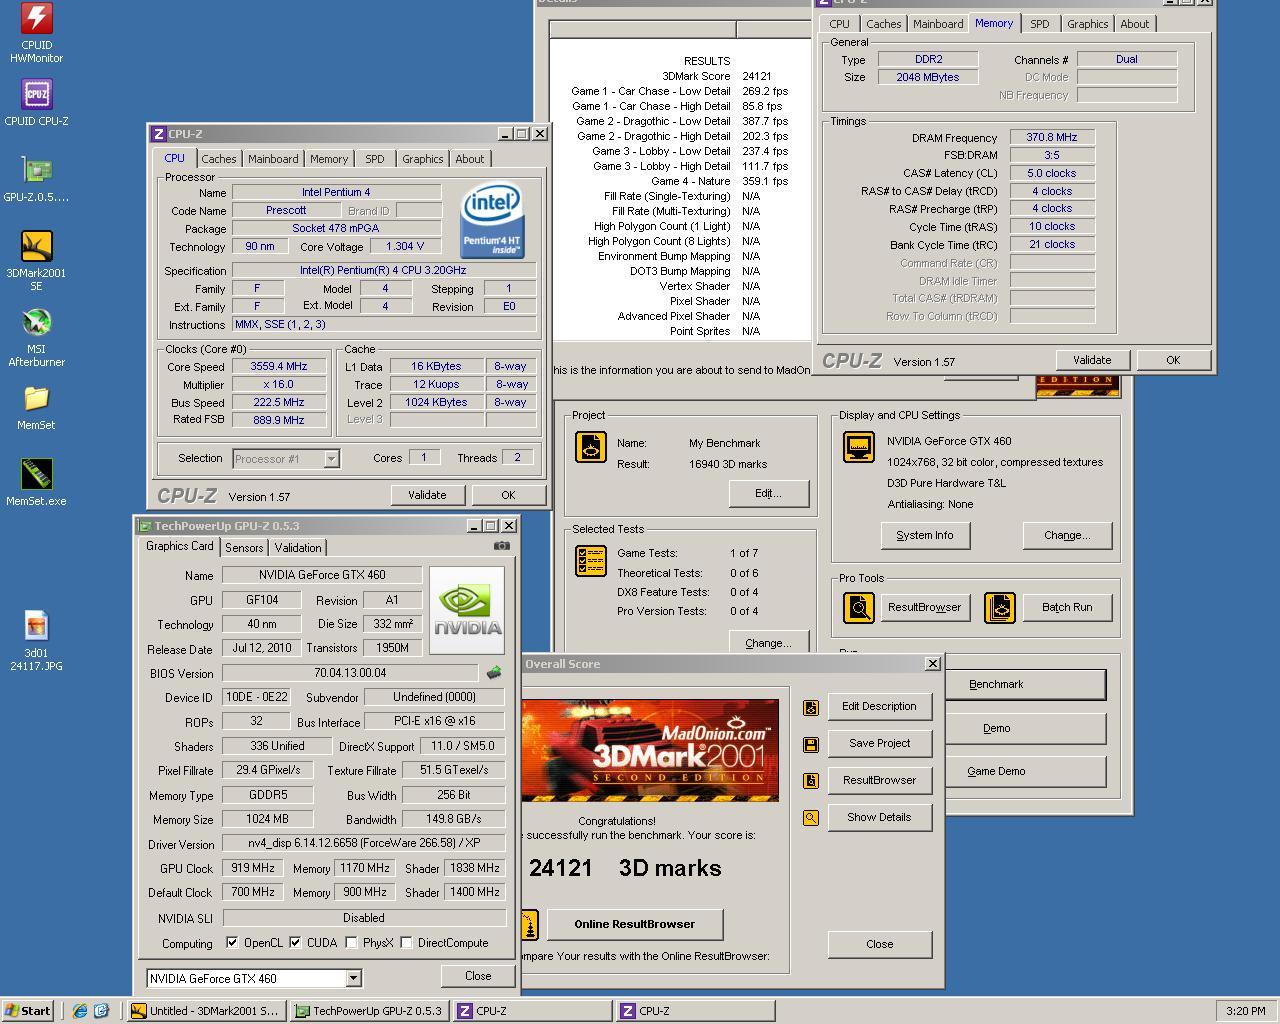Open the SPD tab in CPU-Z memory window
Image resolution: width=1280 pixels, height=1024 pixels.
[1039, 24]
